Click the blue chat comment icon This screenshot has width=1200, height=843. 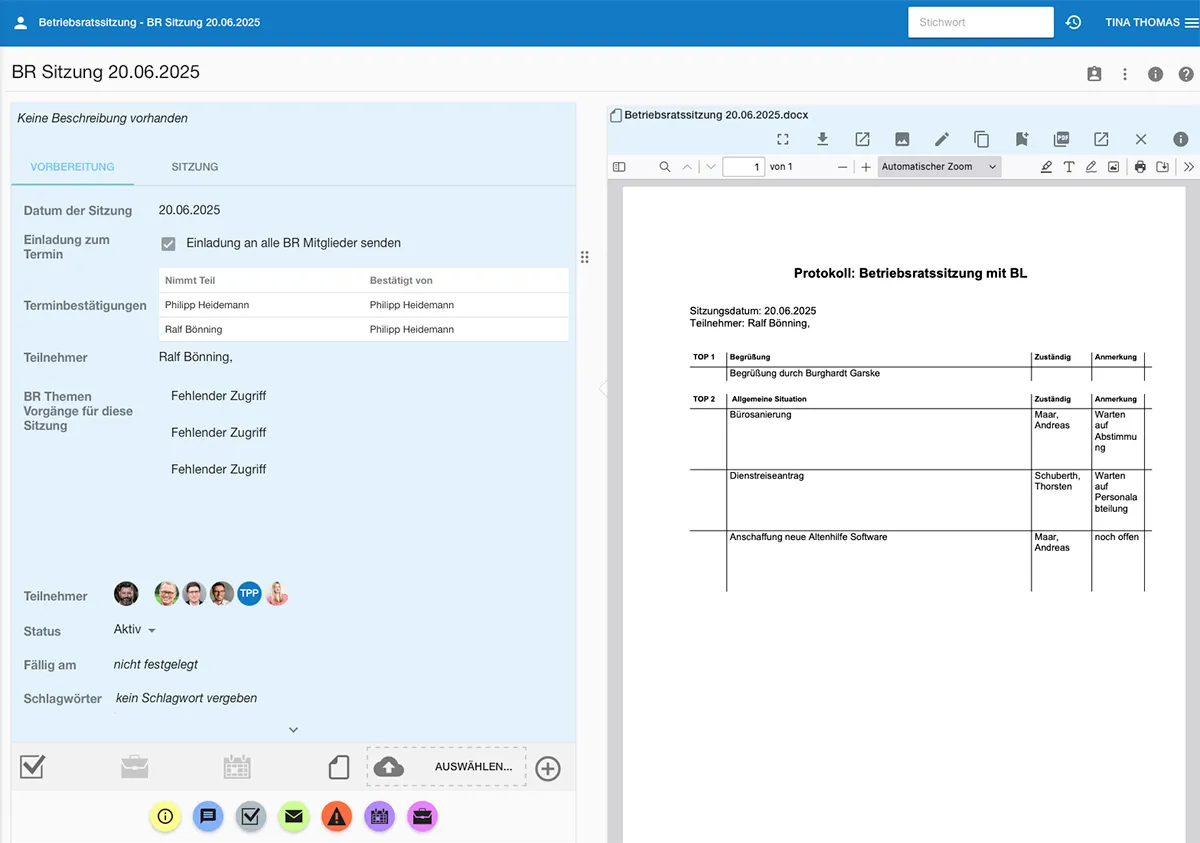point(208,817)
